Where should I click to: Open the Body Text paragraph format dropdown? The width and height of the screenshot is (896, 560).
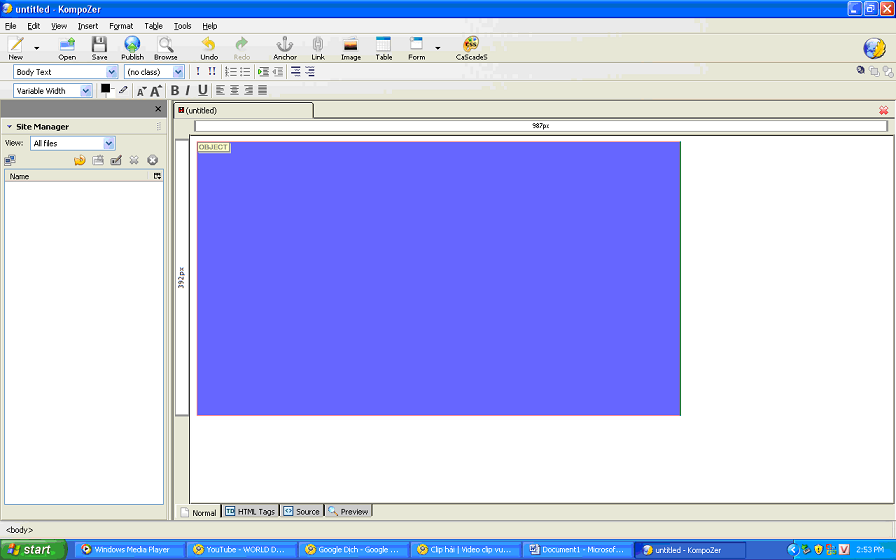click(x=65, y=72)
